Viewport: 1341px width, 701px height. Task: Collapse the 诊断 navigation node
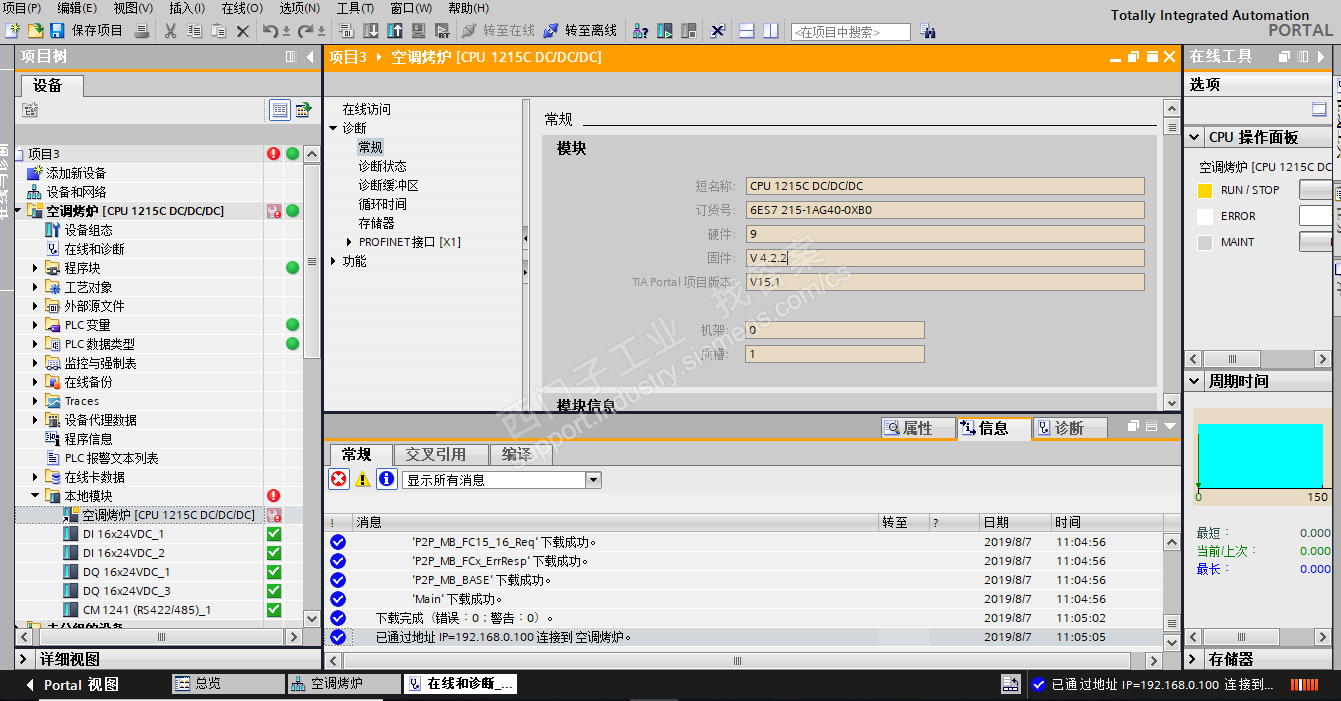pyautogui.click(x=334, y=128)
